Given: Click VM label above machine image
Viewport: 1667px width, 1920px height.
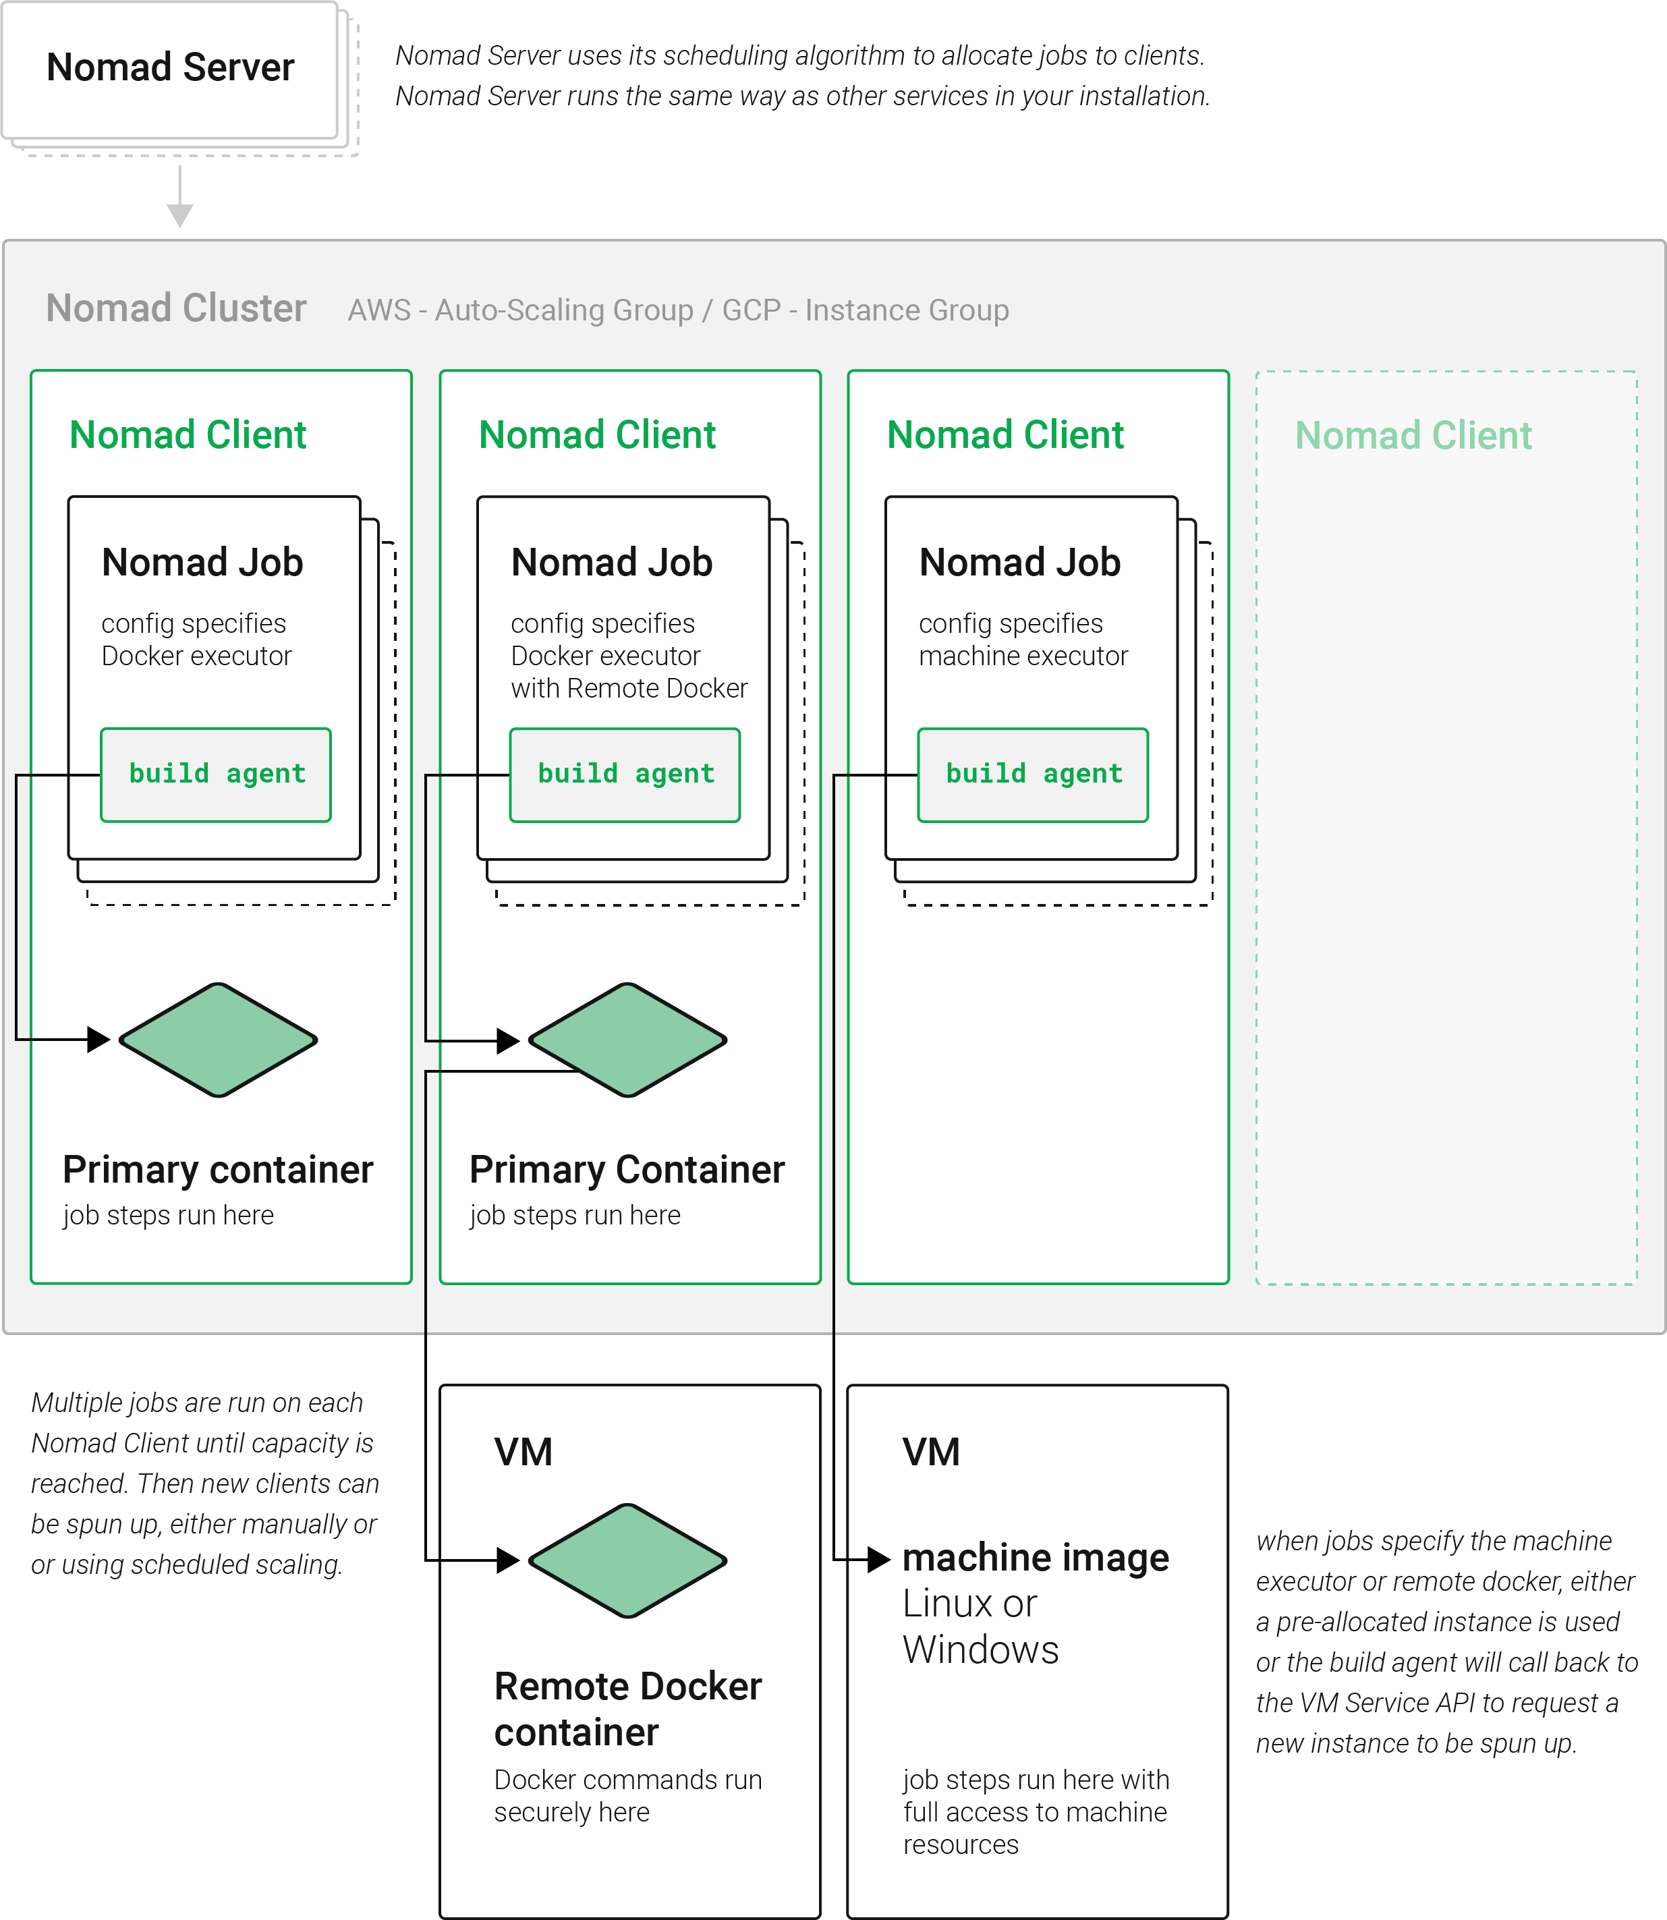Looking at the screenshot, I should (x=931, y=1452).
